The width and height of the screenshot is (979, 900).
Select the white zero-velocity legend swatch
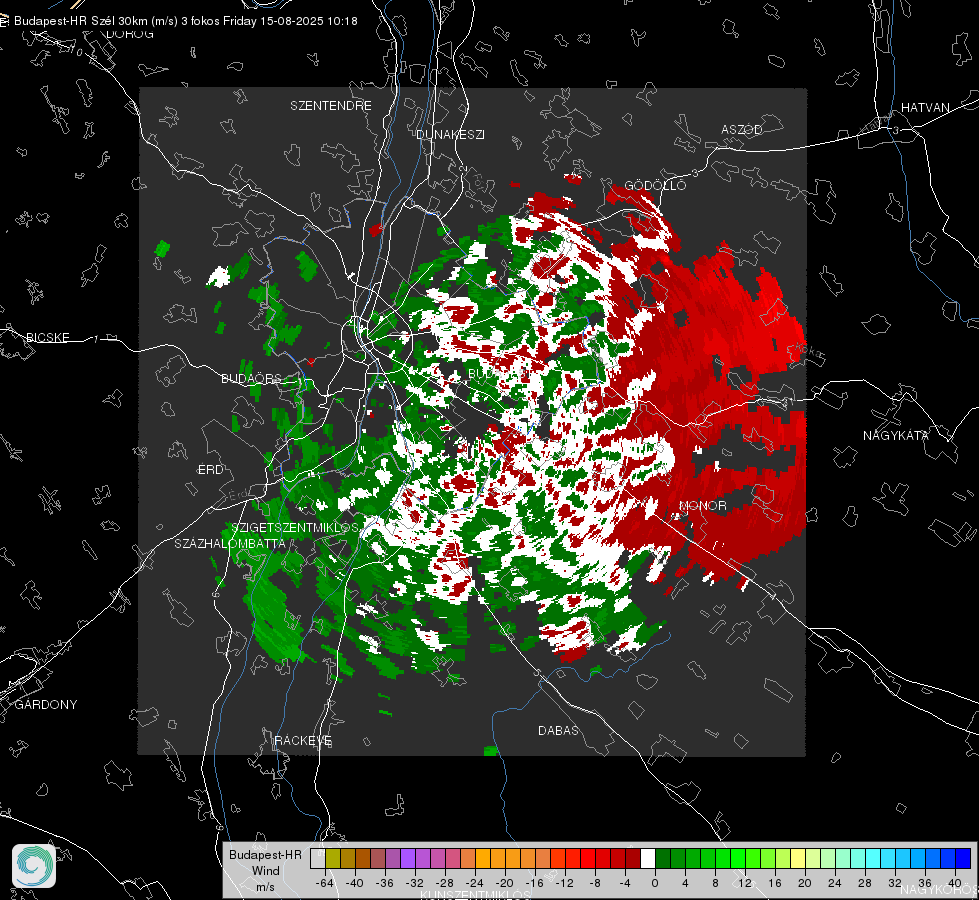click(648, 858)
